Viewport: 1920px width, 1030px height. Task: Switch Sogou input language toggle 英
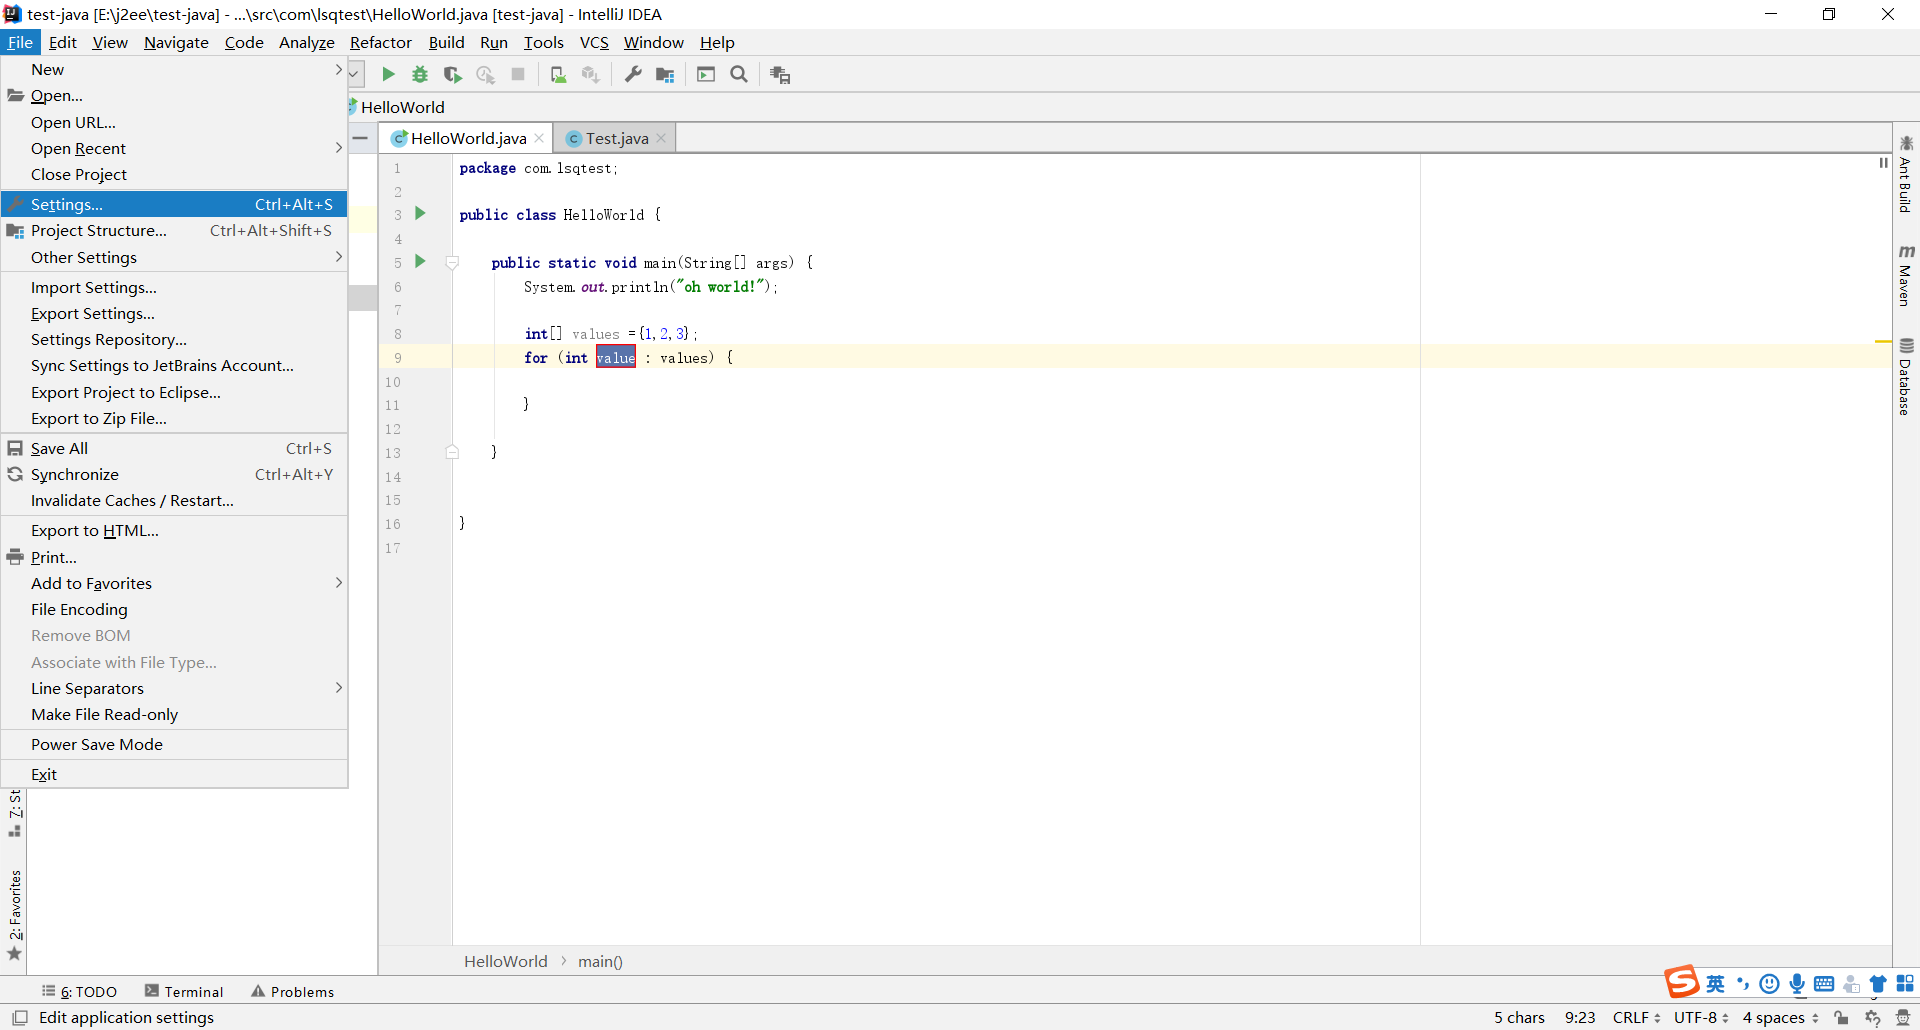pyautogui.click(x=1716, y=984)
